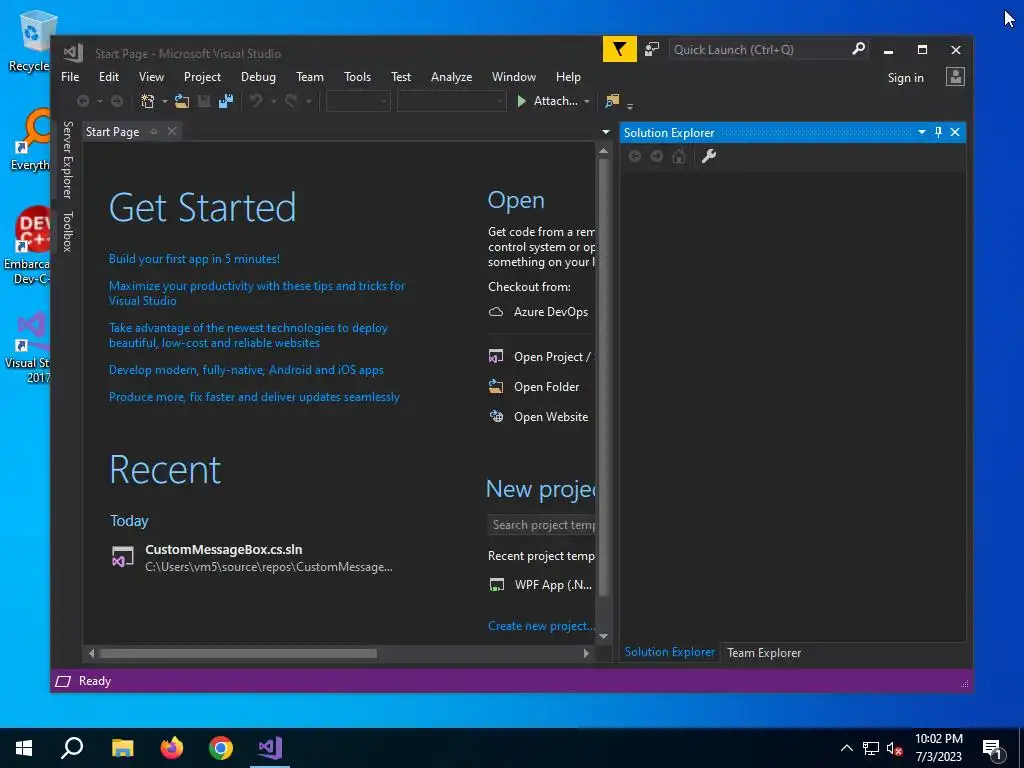Open Windows notification center icon
The image size is (1024, 768).
coord(993,748)
